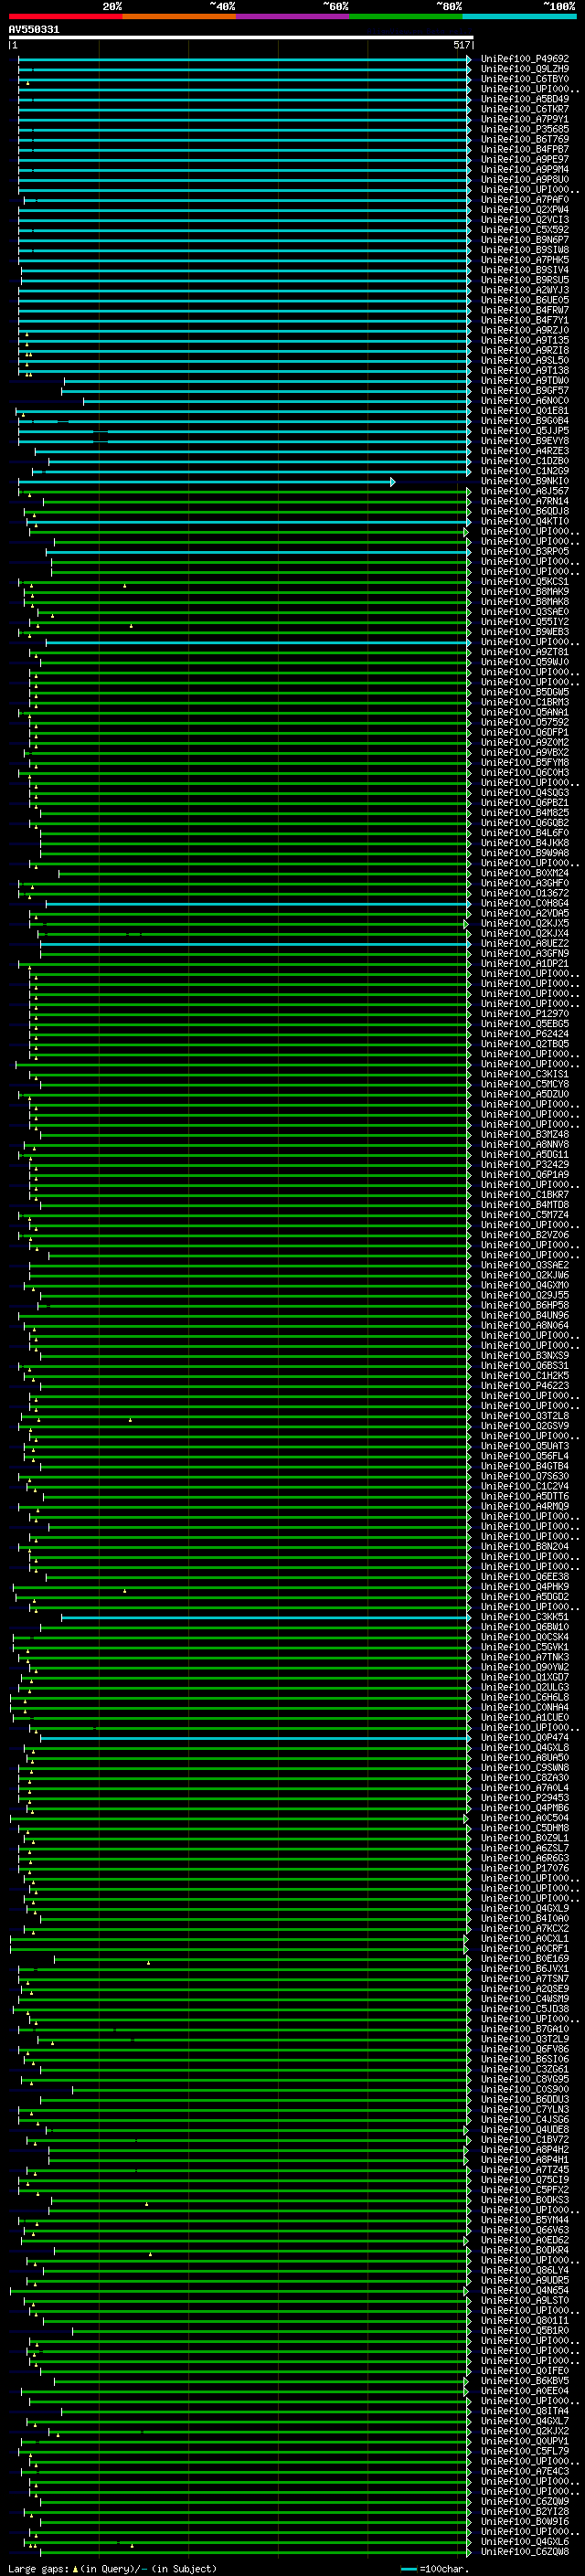Image resolution: width=585 pixels, height=2576 pixels.
Task: Click hit label UniRef100_Q7S630
Action: click(x=525, y=1476)
